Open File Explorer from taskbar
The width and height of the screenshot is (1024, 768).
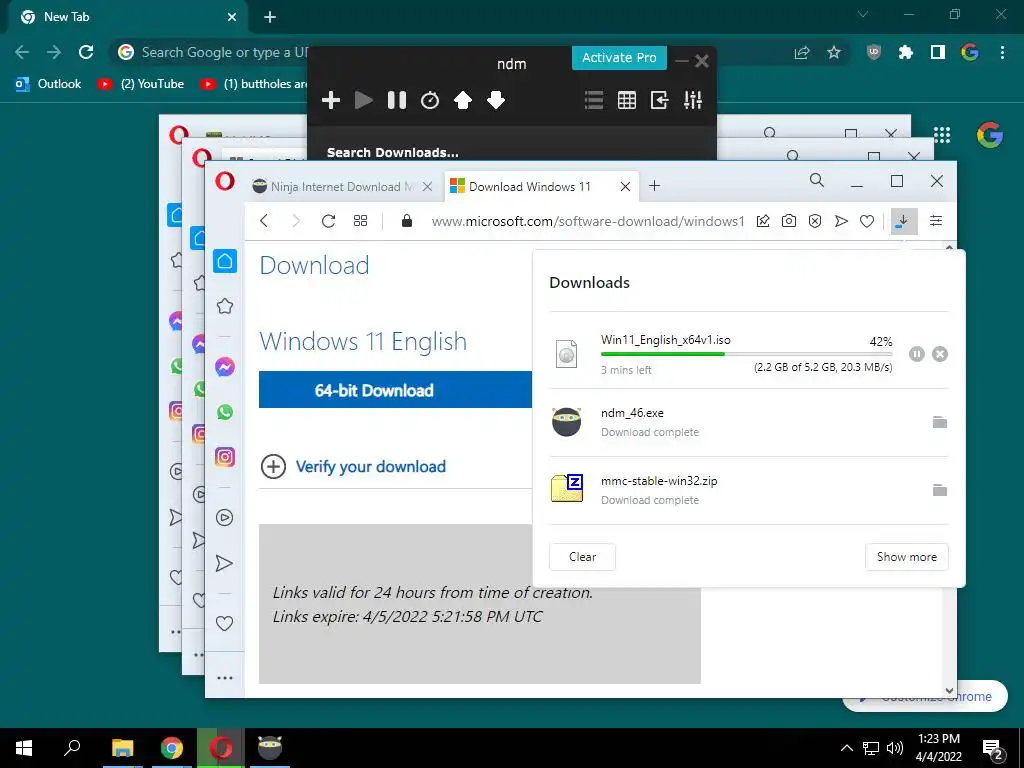coord(122,748)
